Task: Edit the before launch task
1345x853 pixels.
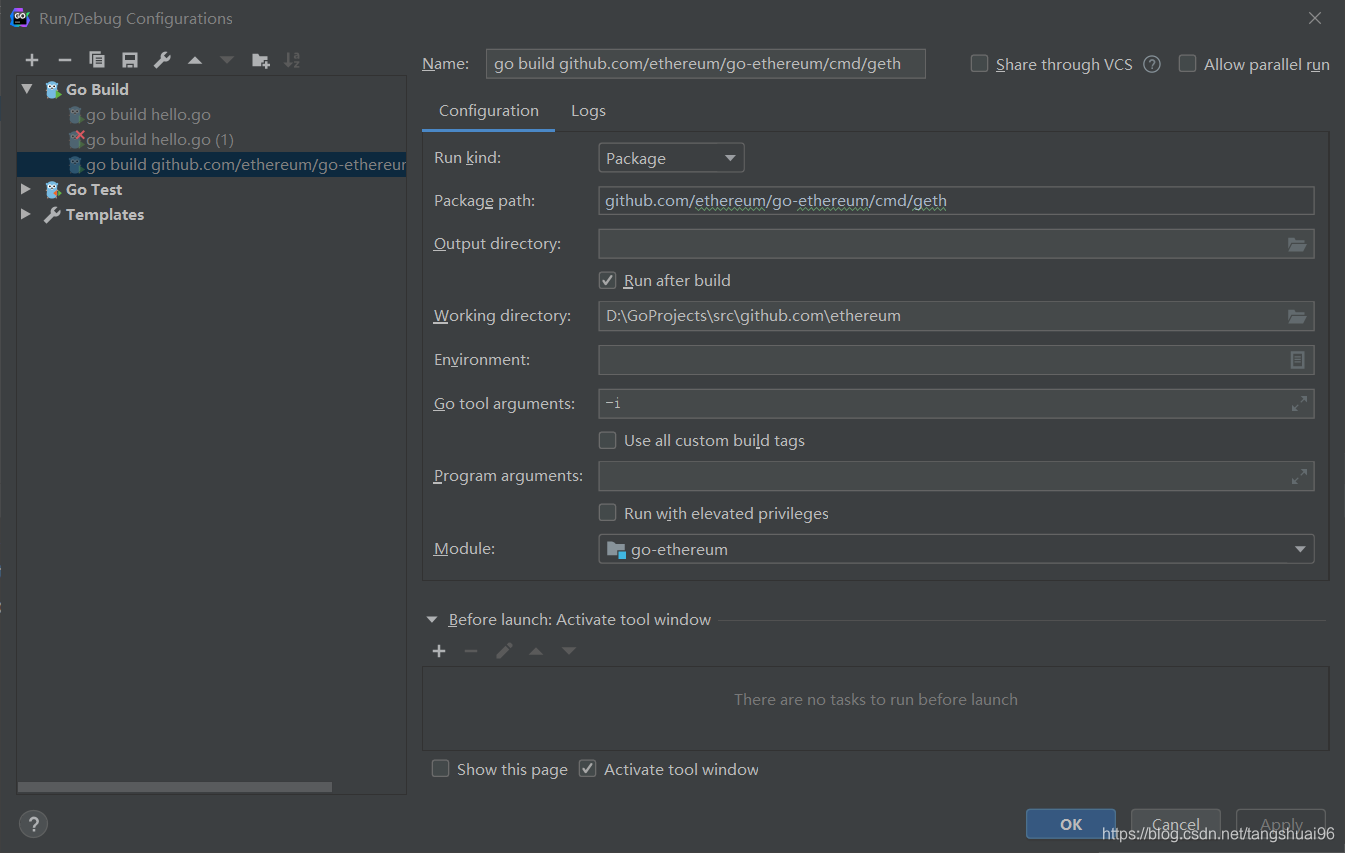Action: coord(504,651)
